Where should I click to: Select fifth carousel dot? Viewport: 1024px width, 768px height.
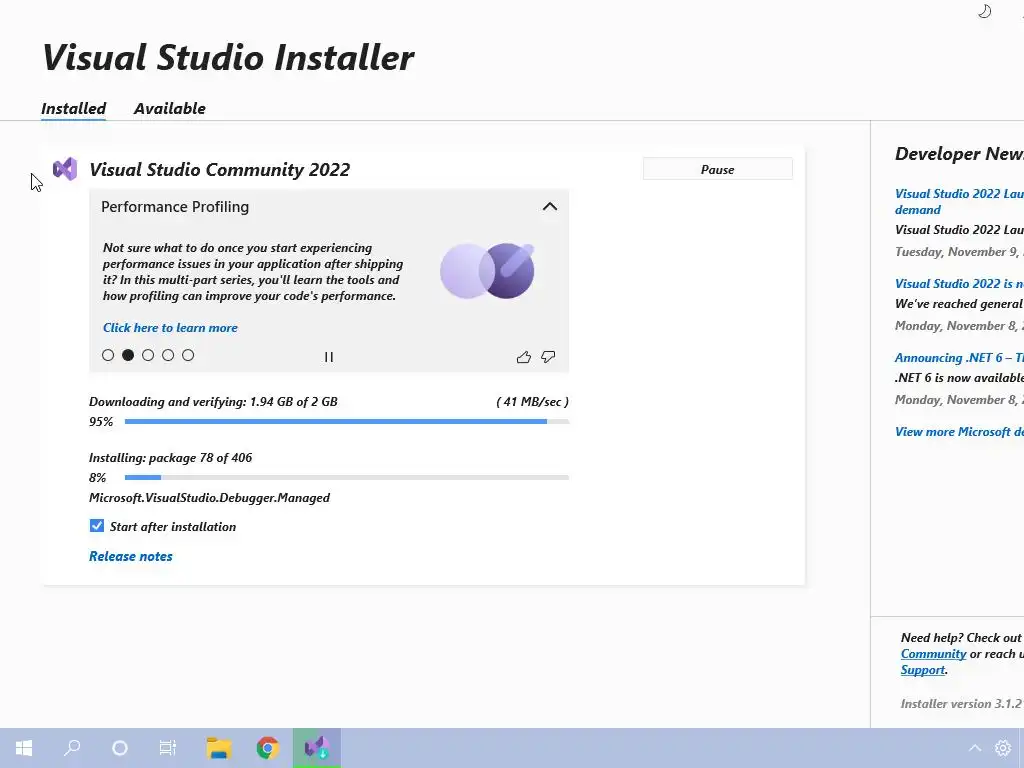click(x=188, y=355)
